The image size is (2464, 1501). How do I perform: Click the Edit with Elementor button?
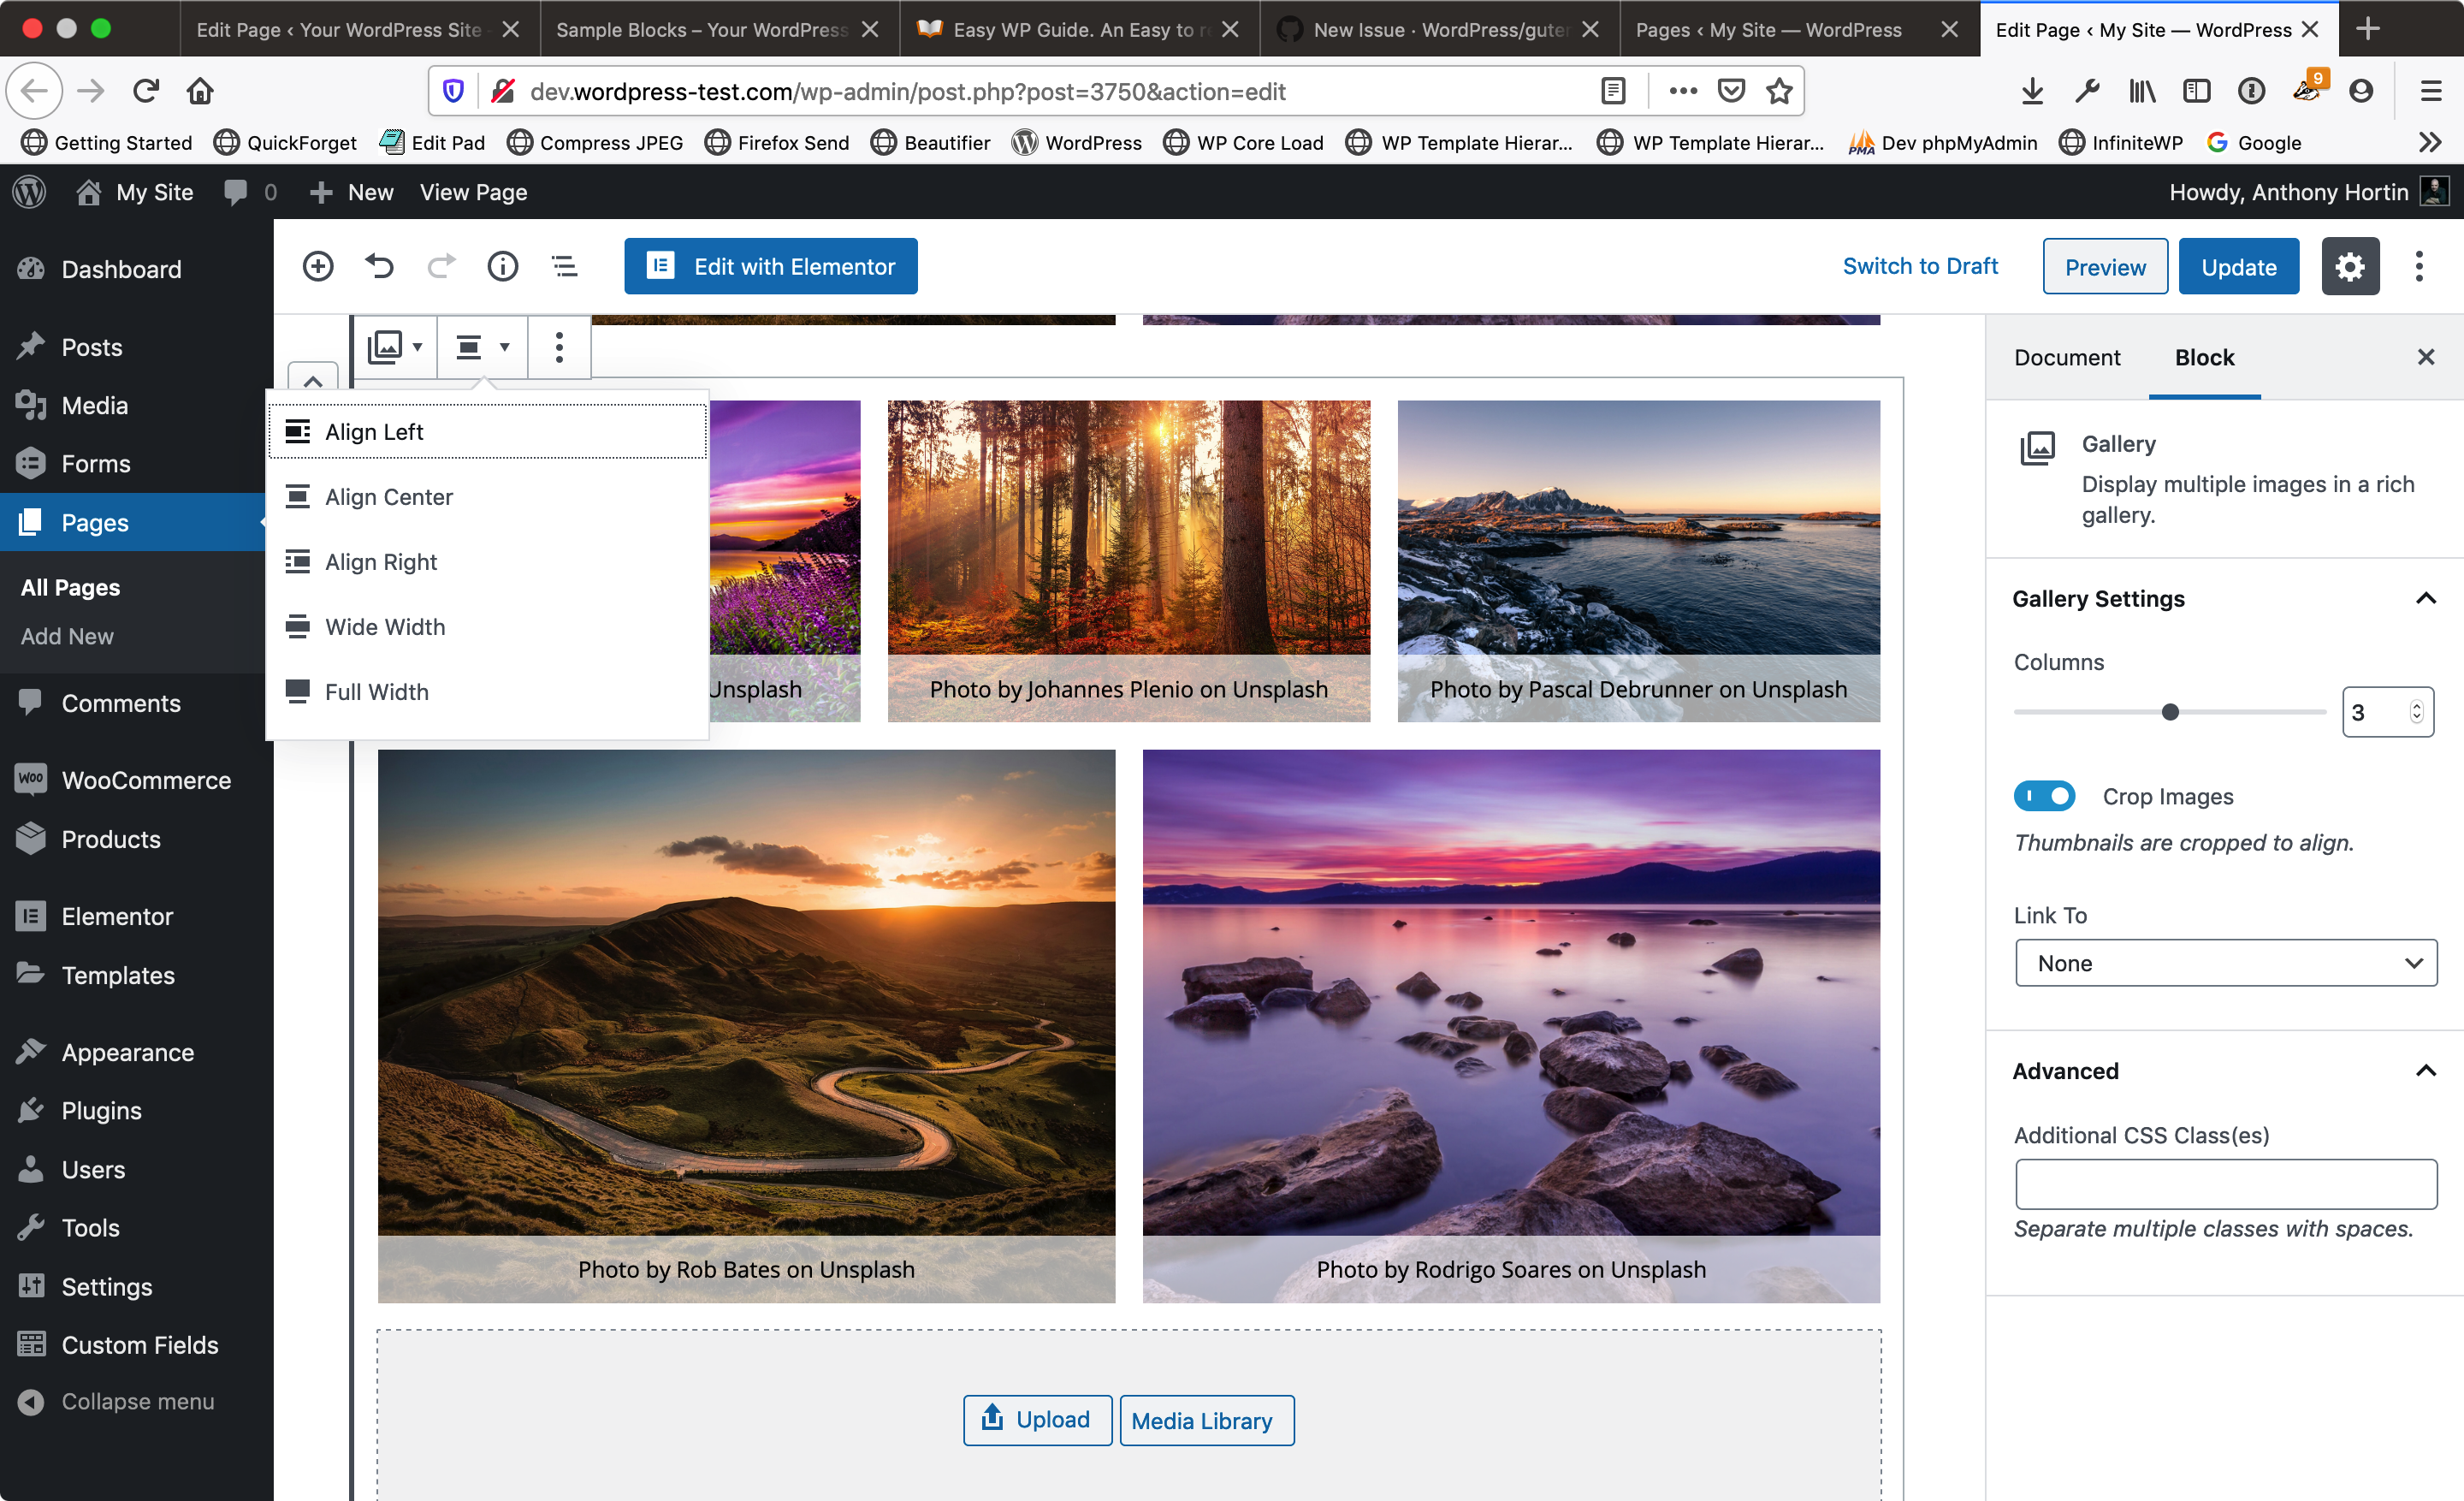pos(770,266)
